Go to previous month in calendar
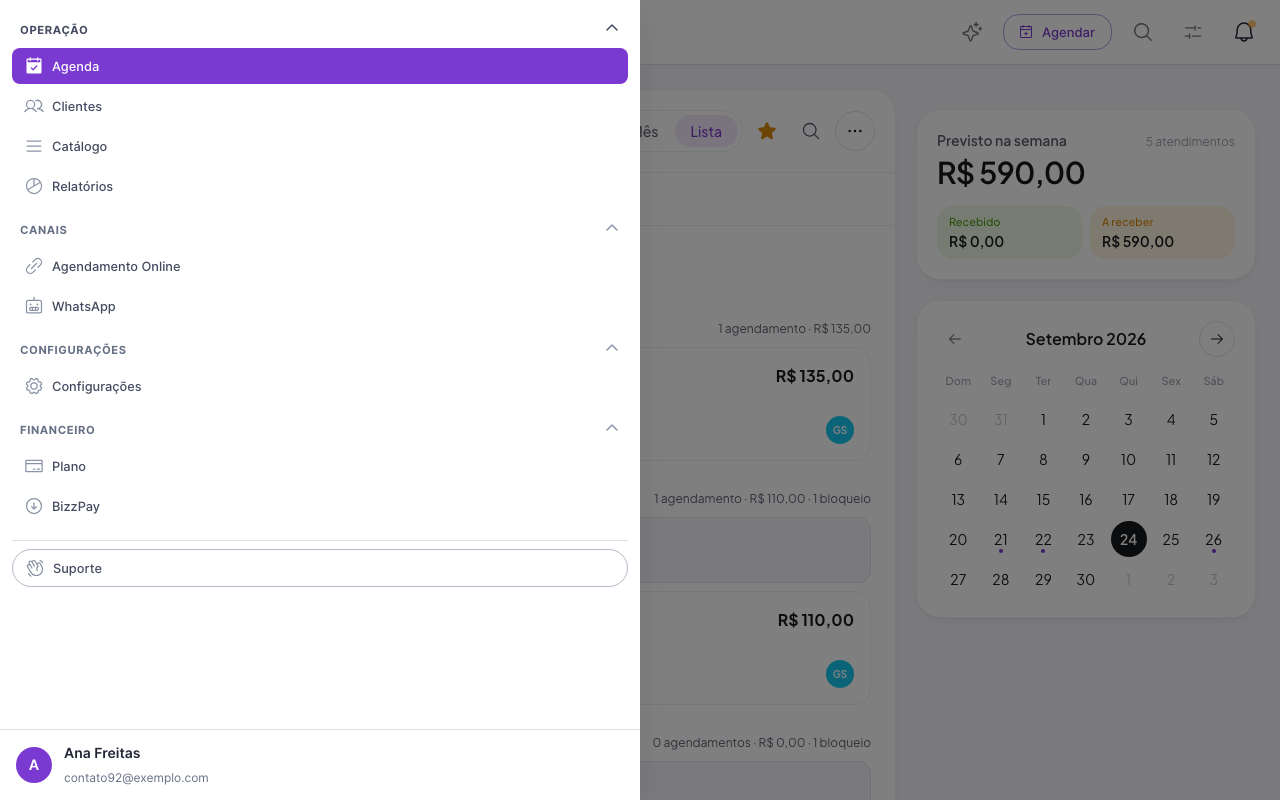The image size is (1280, 800). pyautogui.click(x=955, y=339)
